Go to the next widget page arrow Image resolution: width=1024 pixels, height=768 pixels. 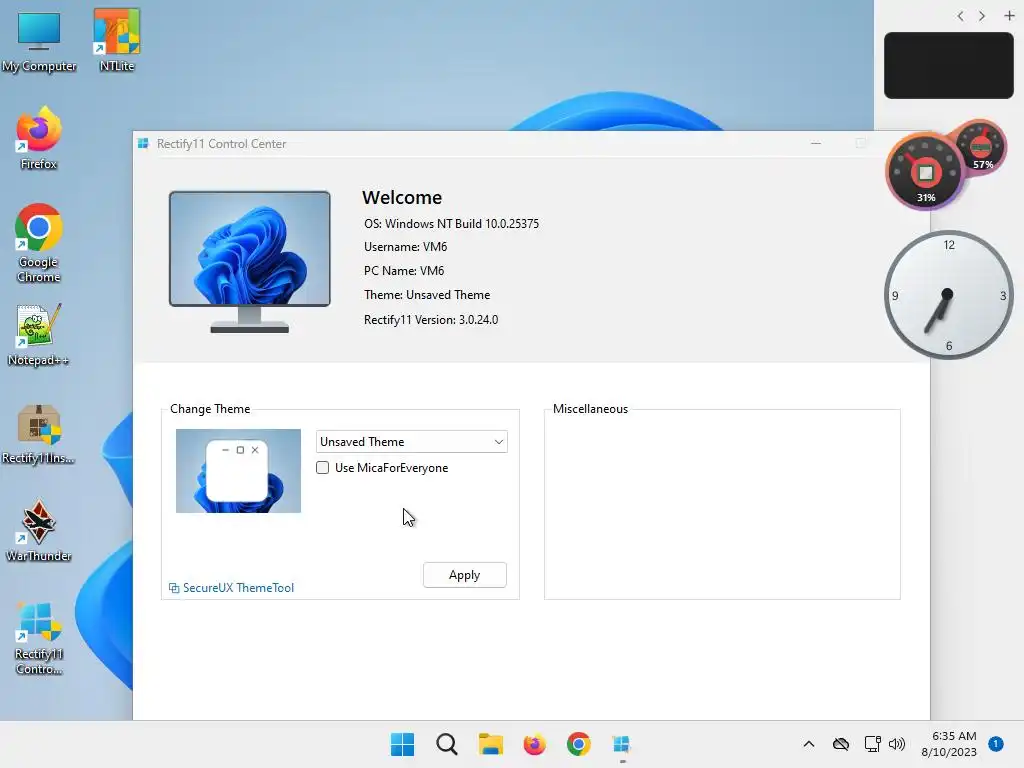coord(982,16)
